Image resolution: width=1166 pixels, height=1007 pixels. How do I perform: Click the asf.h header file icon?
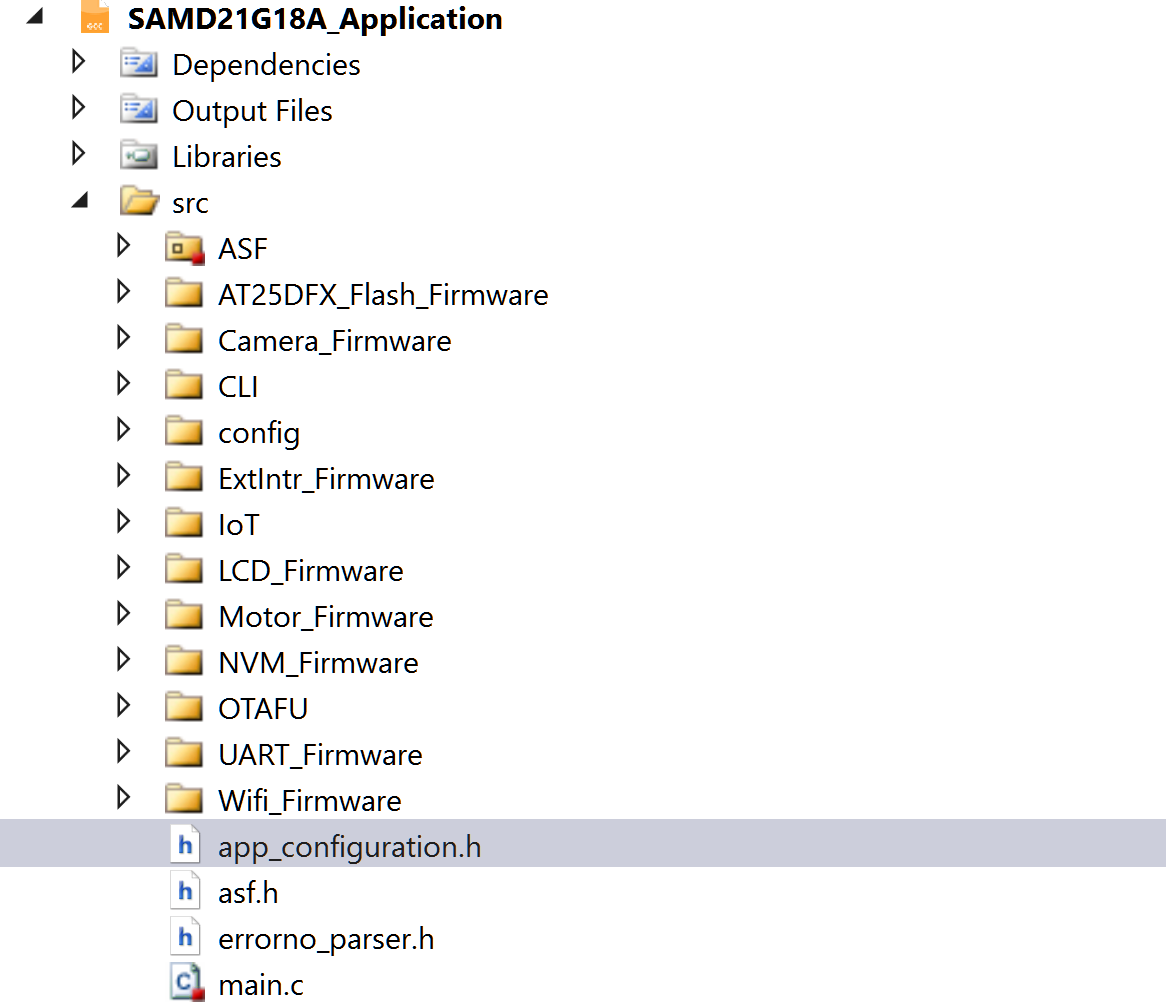185,890
